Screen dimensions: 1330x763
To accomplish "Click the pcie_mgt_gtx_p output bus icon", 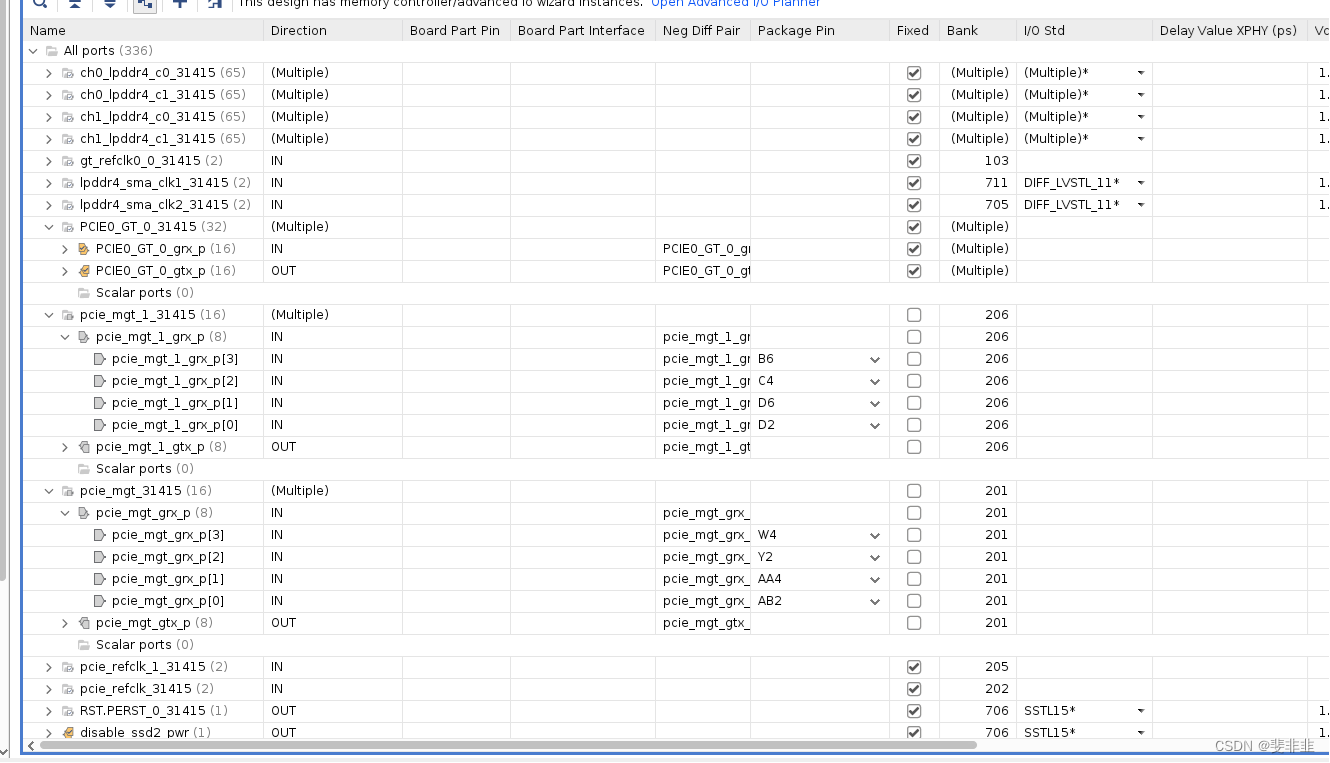I will (84, 623).
